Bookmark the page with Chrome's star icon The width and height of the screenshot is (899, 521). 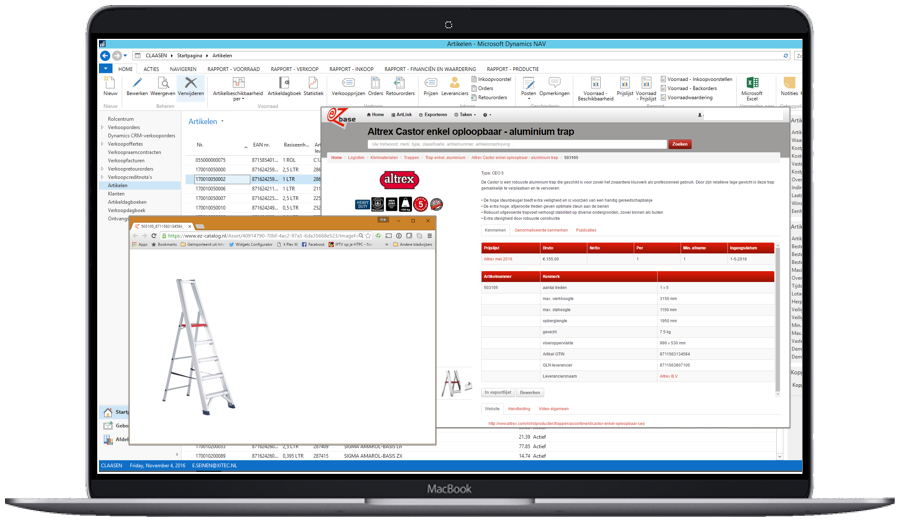[x=369, y=236]
